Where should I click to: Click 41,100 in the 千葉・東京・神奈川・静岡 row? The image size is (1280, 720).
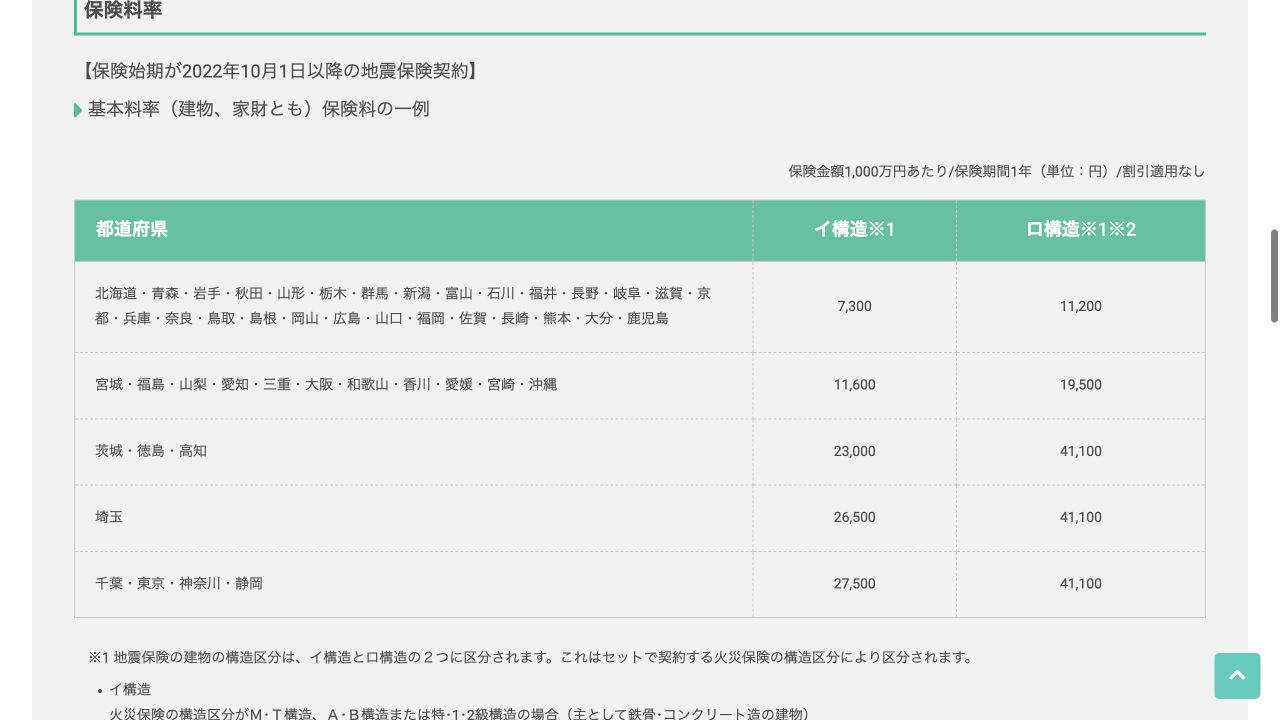pyautogui.click(x=1081, y=584)
